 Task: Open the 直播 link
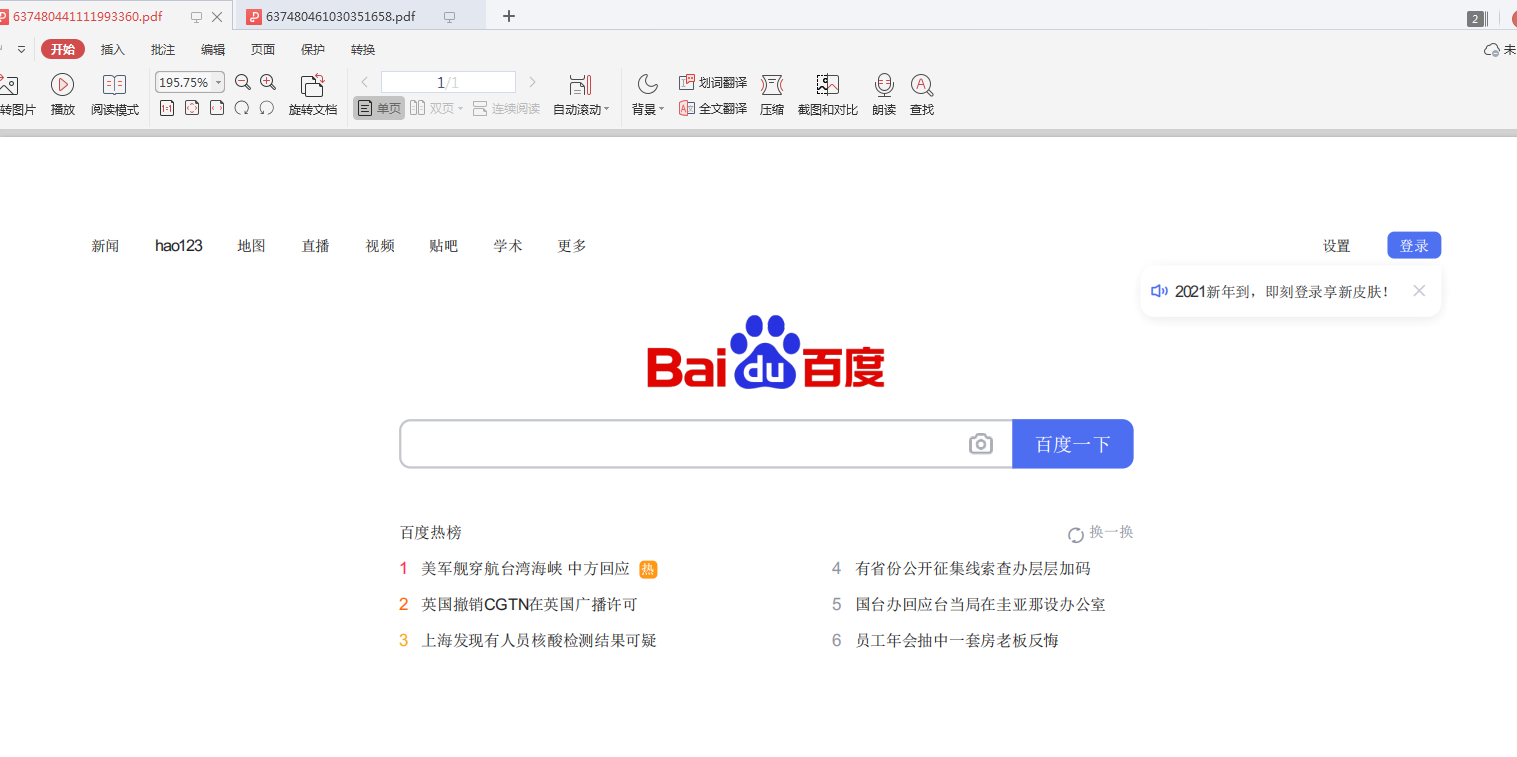(316, 246)
